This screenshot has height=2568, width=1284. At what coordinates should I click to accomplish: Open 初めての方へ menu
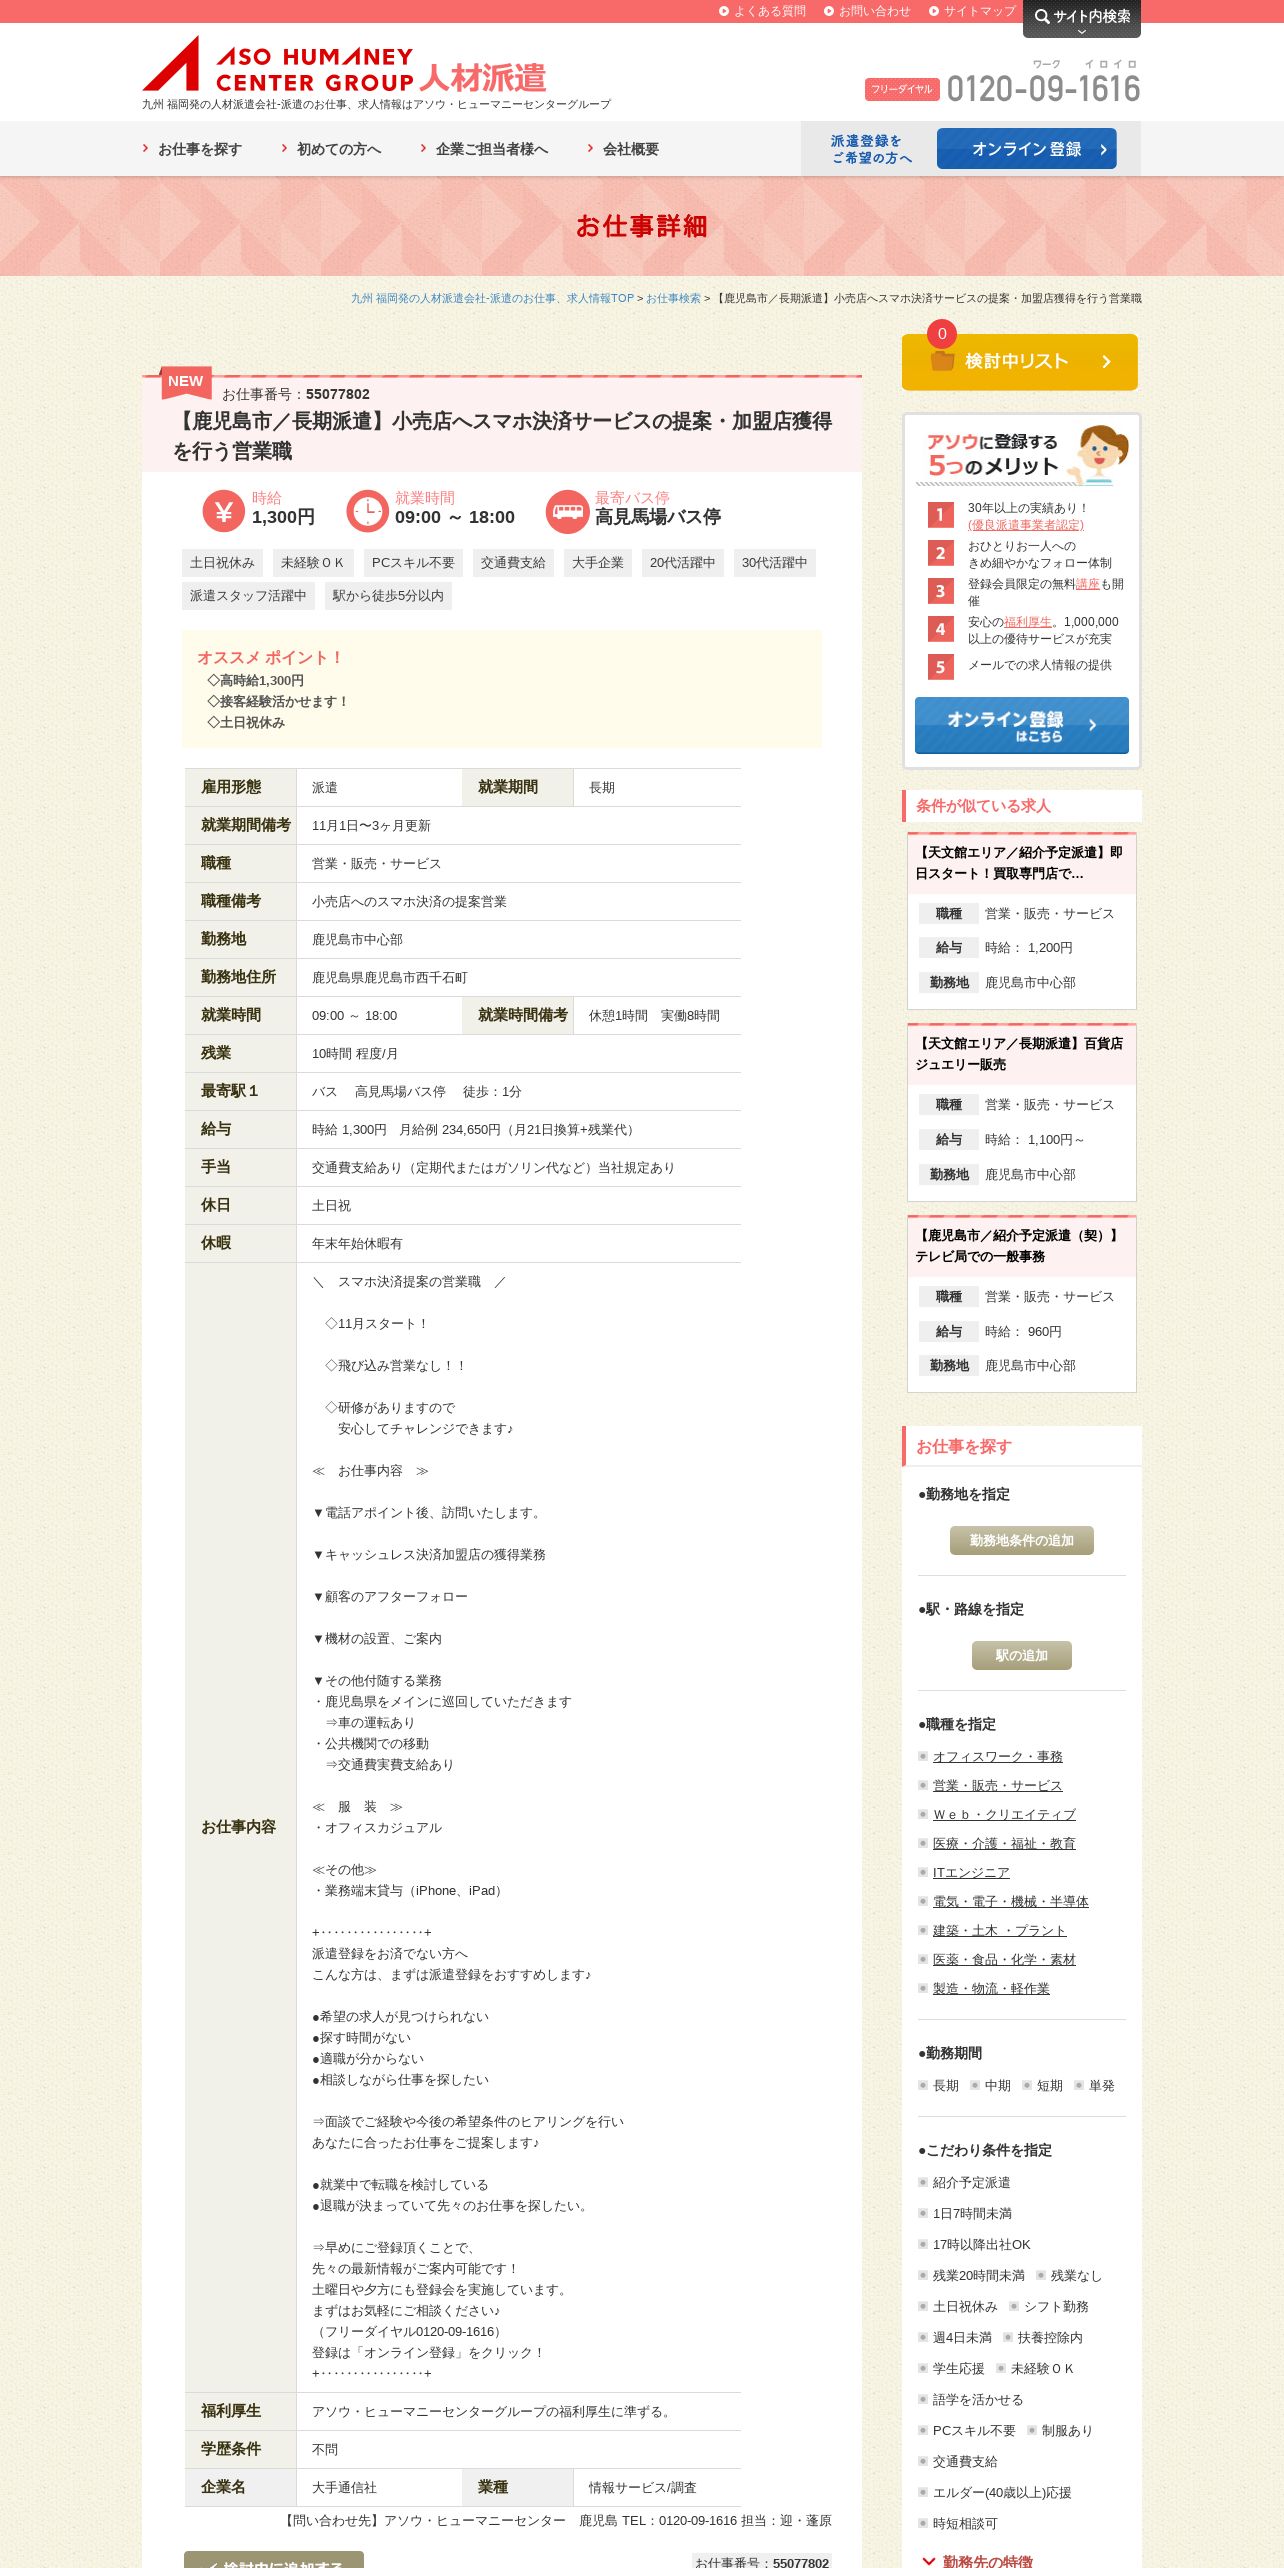coord(331,149)
